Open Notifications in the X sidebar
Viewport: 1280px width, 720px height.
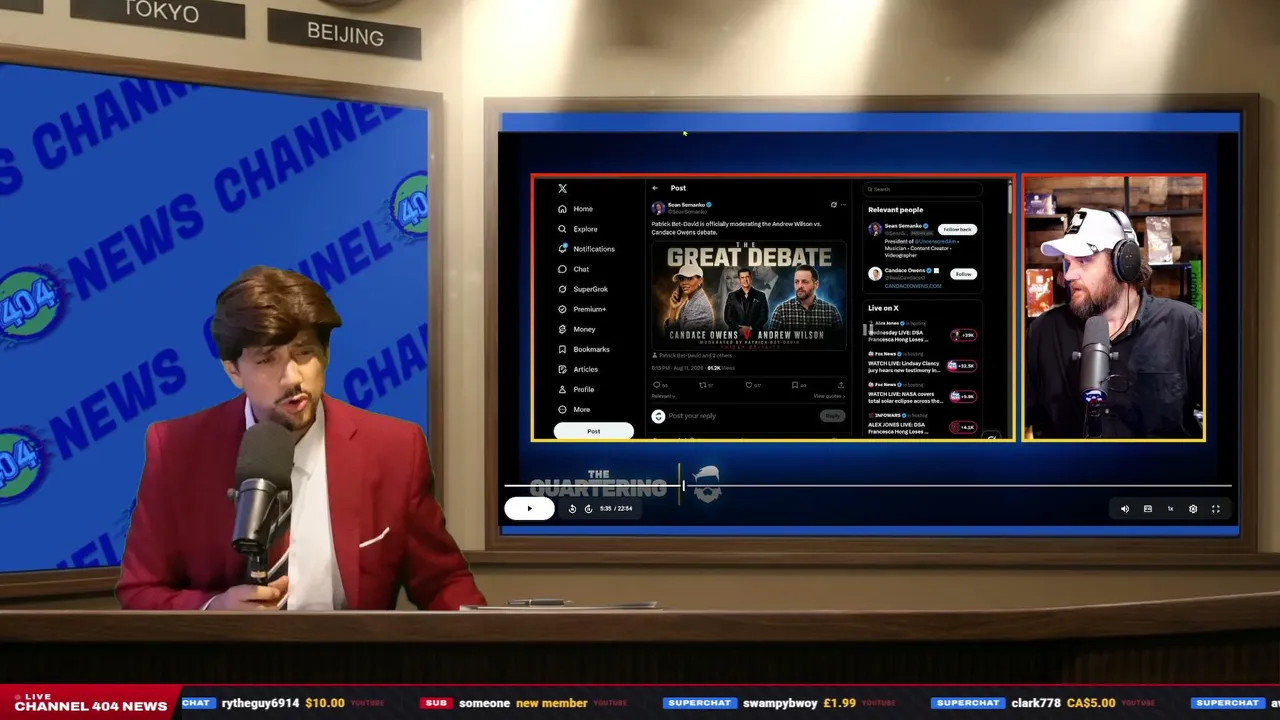(x=594, y=249)
